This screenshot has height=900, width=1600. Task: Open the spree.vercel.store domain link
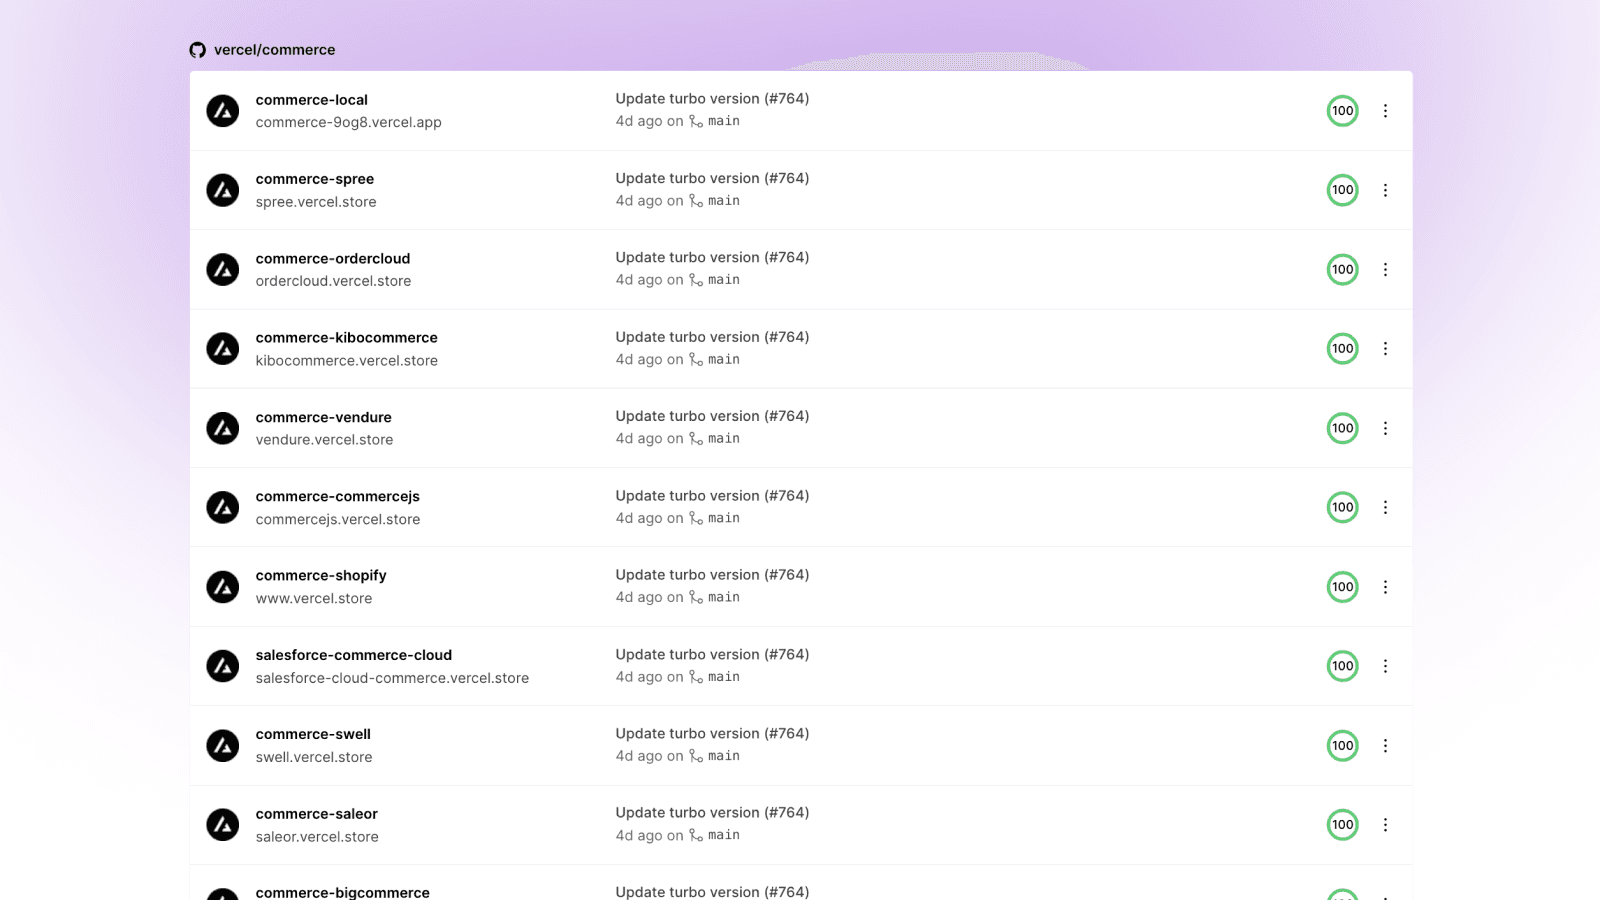pyautogui.click(x=316, y=201)
